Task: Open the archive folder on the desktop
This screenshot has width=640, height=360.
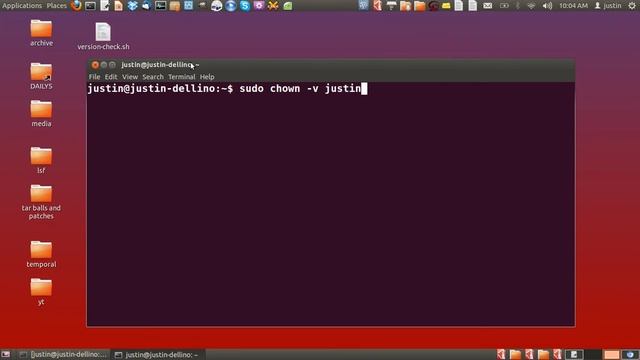Action: (x=41, y=33)
